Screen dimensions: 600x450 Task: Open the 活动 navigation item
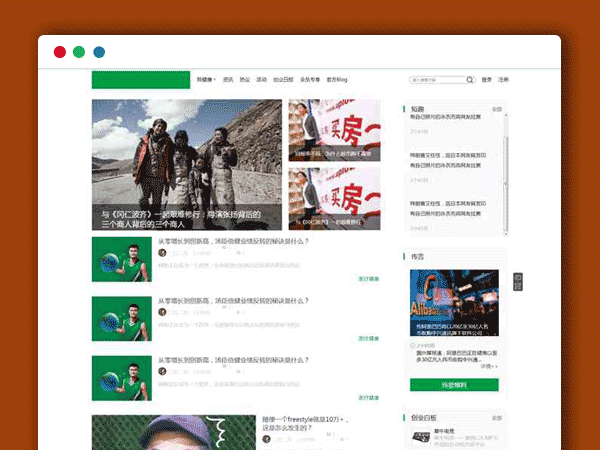click(x=261, y=79)
